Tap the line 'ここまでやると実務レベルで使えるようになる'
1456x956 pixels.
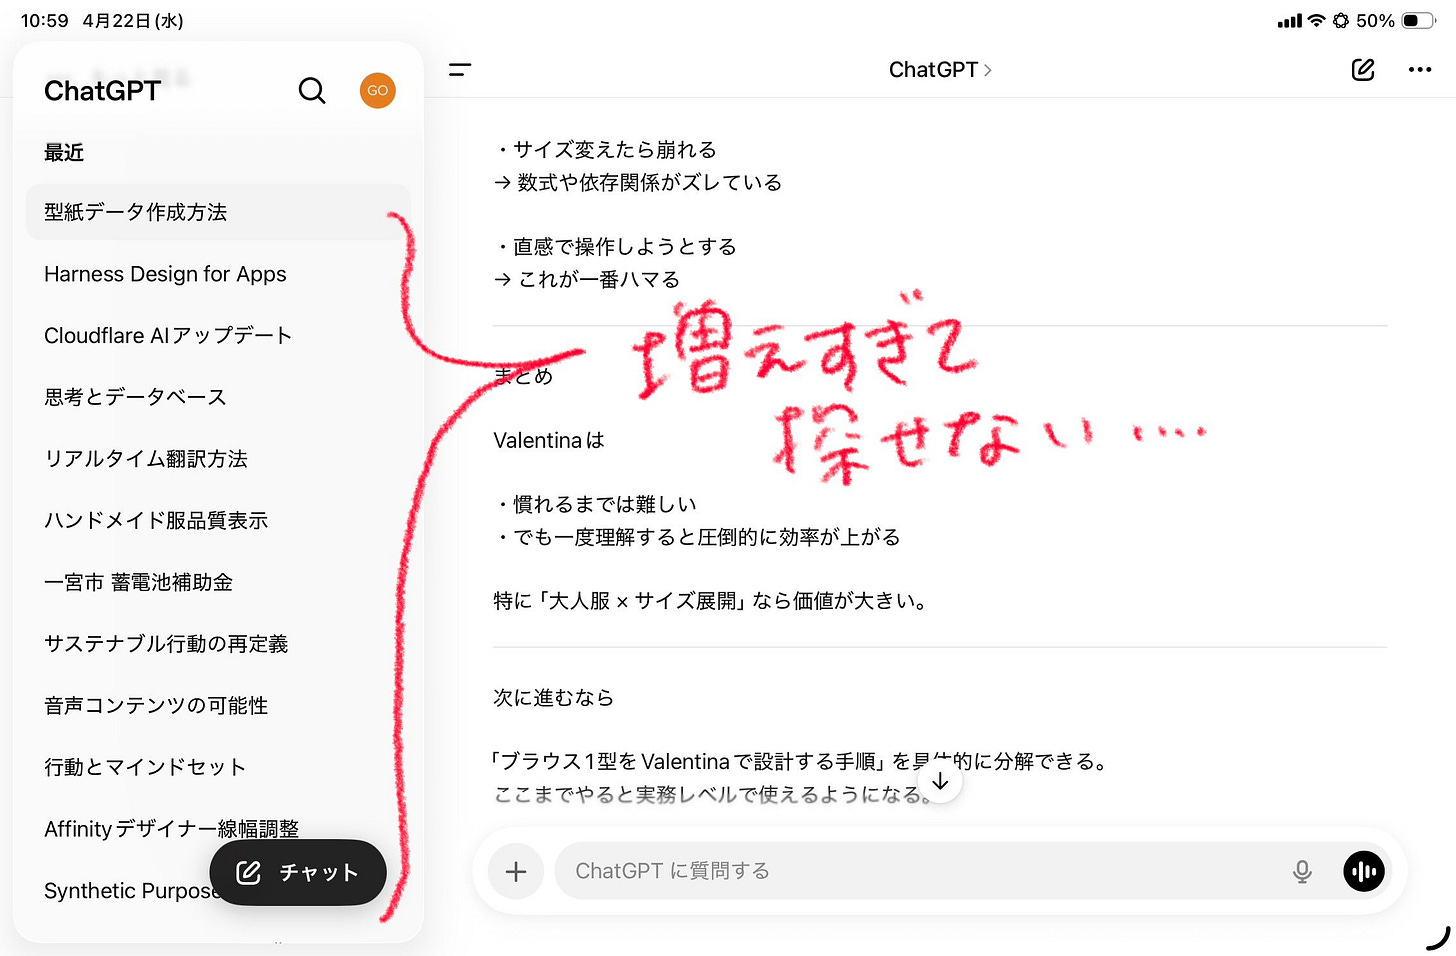tap(714, 795)
